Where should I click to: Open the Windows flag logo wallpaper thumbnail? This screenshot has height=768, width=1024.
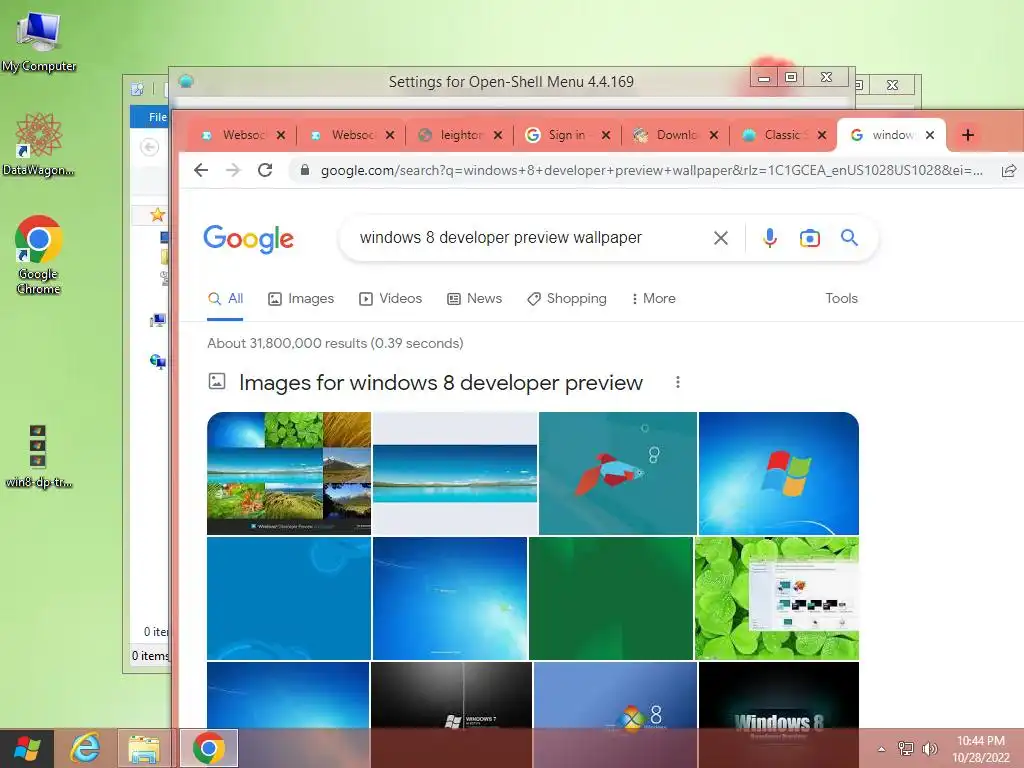click(778, 473)
